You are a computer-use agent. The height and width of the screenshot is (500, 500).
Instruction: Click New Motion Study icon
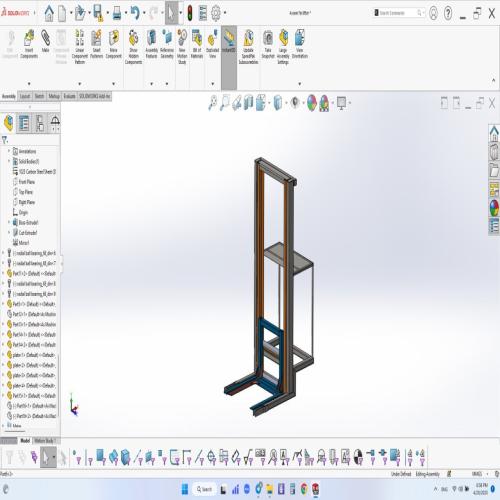point(182,47)
